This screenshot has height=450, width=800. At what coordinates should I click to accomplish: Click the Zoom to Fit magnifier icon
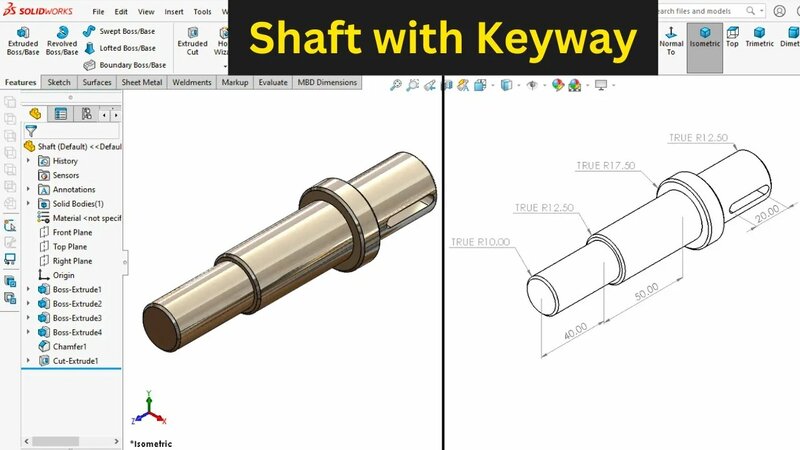(395, 85)
